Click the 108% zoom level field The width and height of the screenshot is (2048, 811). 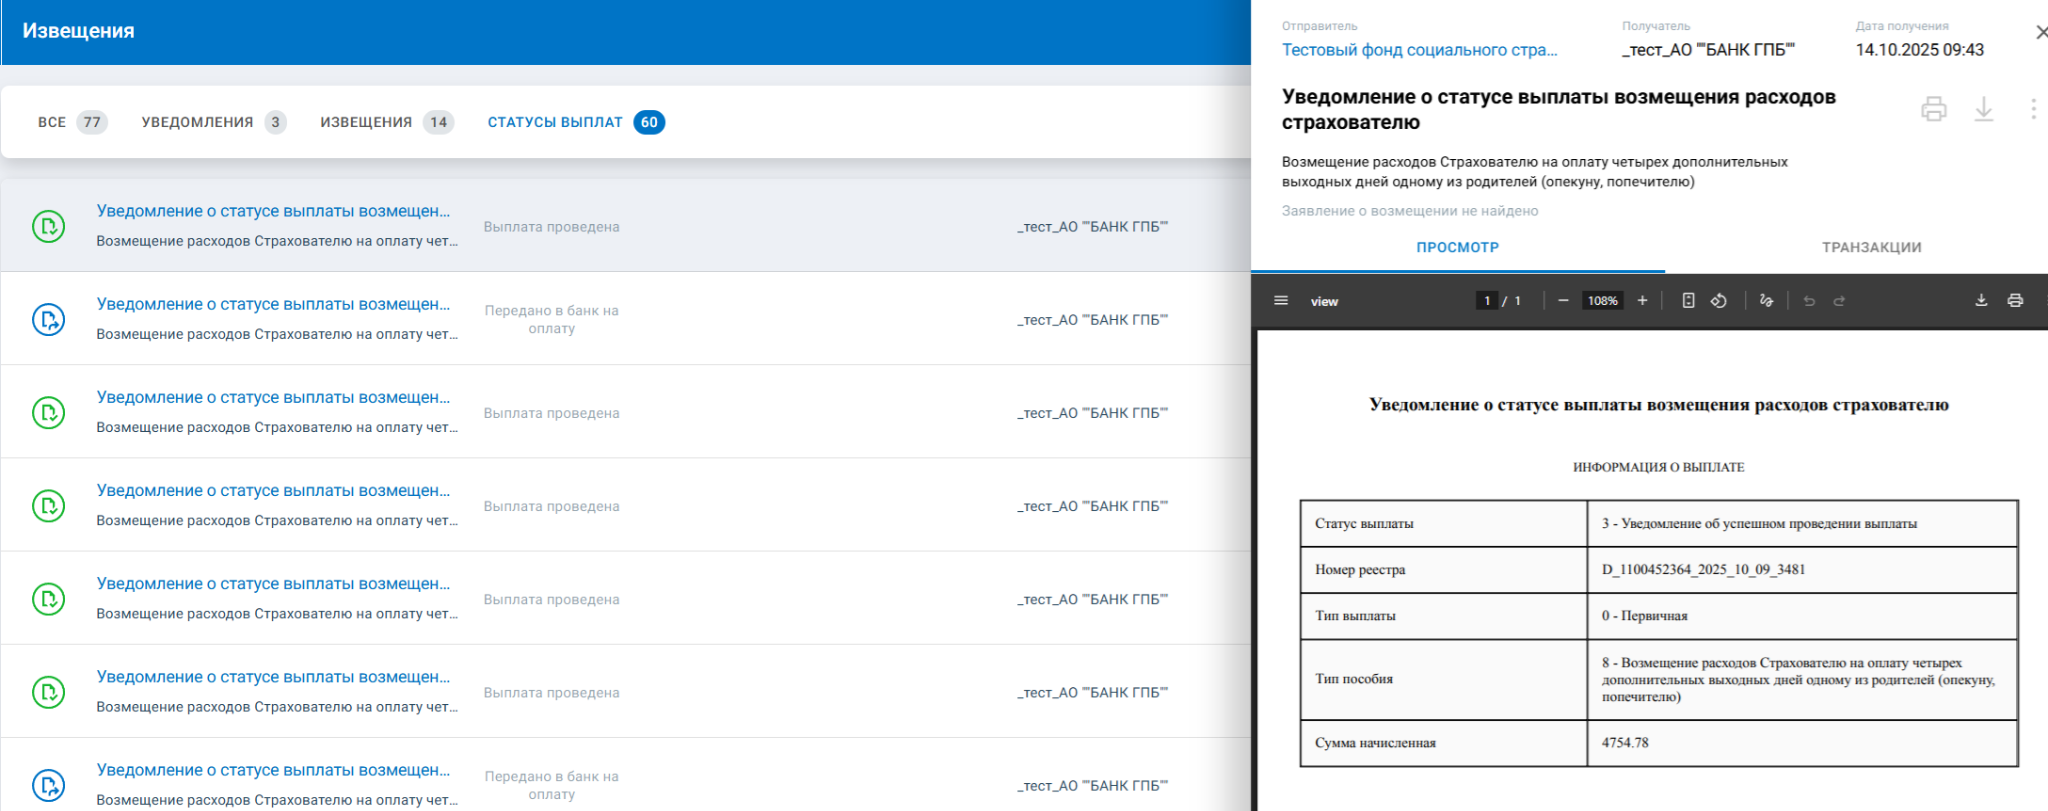(1602, 301)
